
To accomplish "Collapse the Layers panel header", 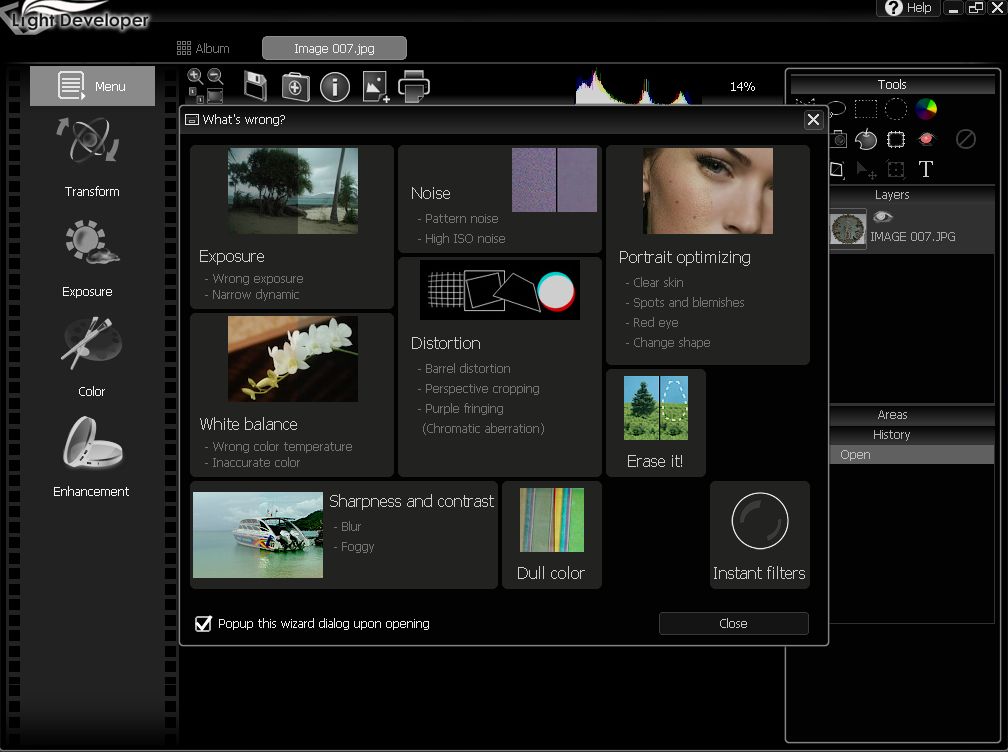I will [891, 194].
